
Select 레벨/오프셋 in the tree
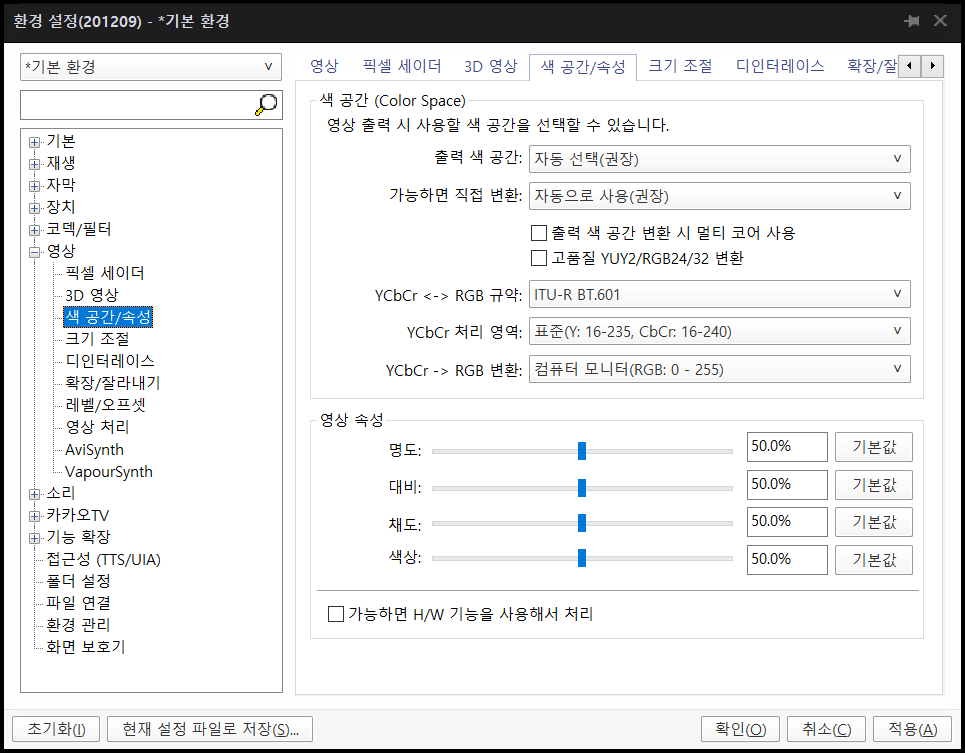(105, 405)
